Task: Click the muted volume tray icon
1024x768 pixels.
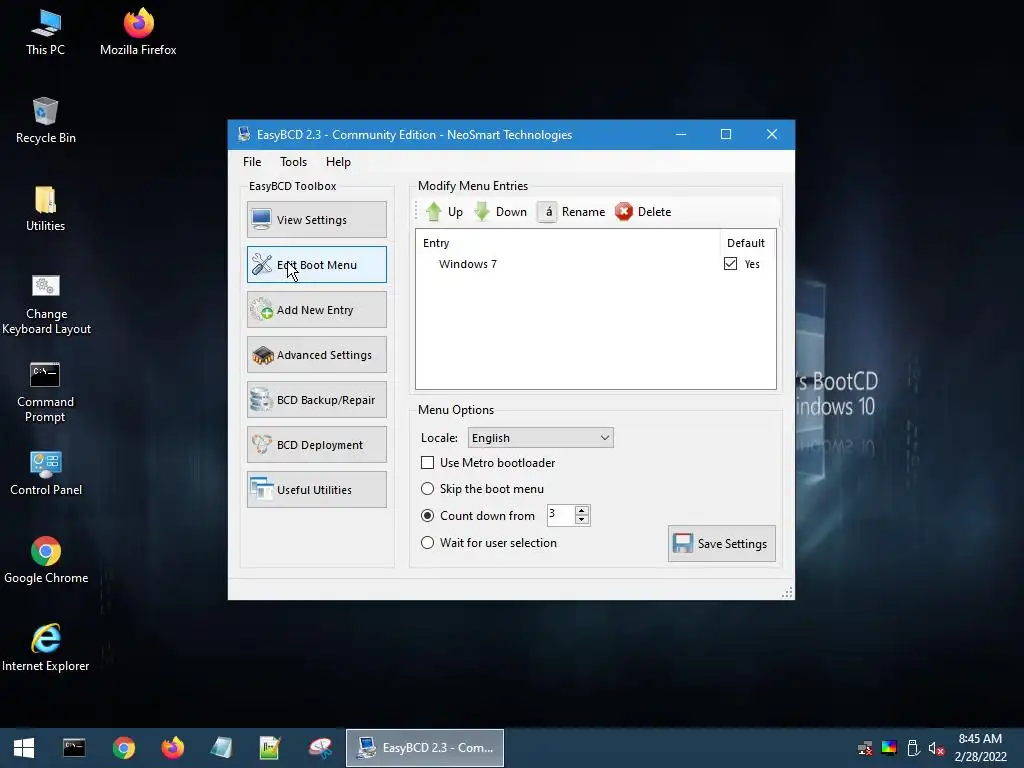Action: (x=936, y=748)
